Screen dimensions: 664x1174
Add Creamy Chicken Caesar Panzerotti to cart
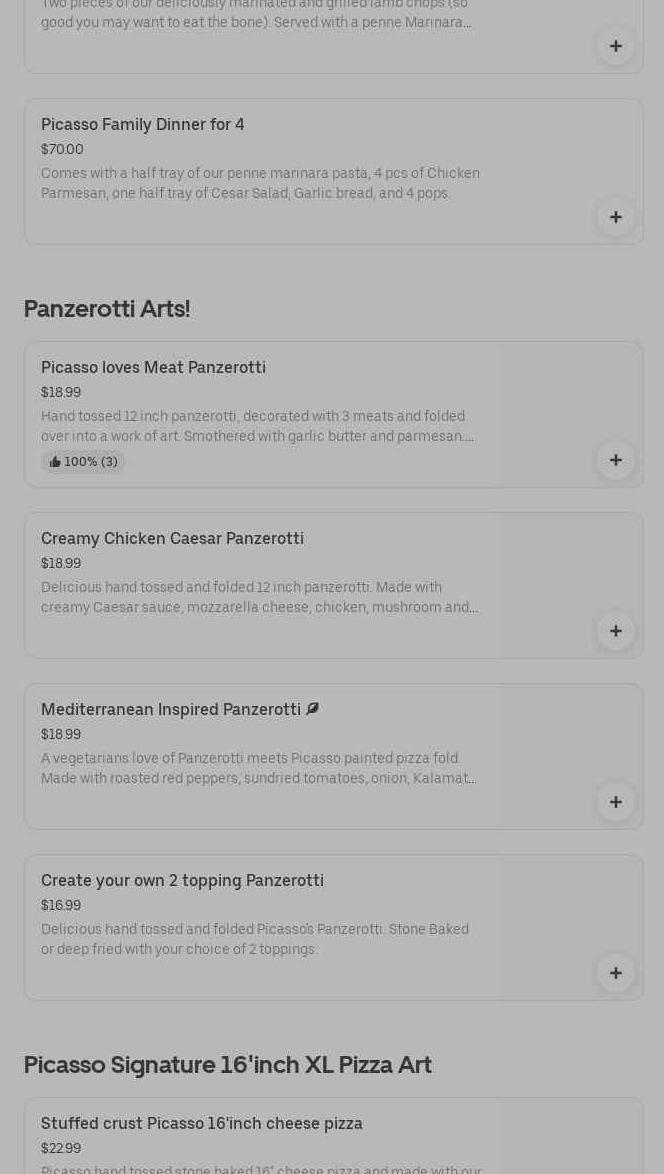[616, 631]
